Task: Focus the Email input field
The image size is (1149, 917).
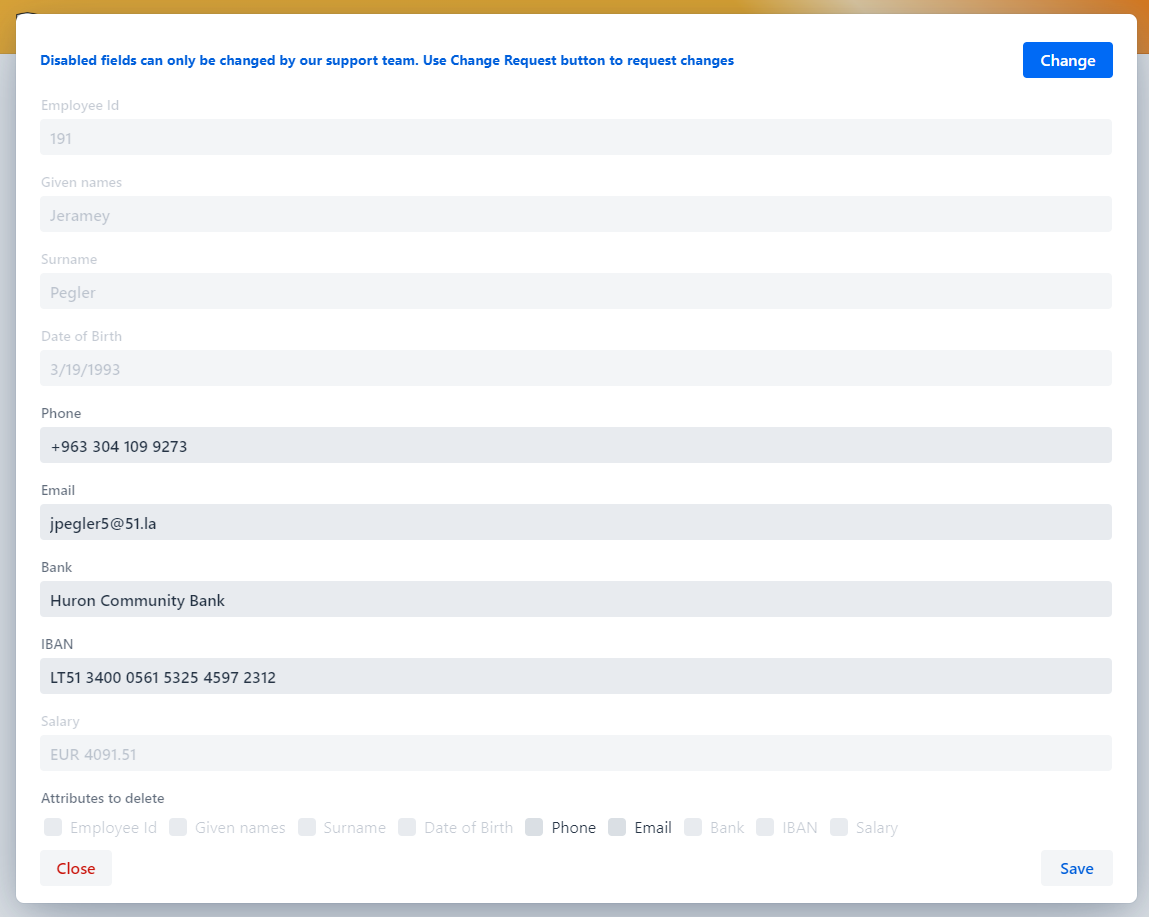Action: pos(576,522)
